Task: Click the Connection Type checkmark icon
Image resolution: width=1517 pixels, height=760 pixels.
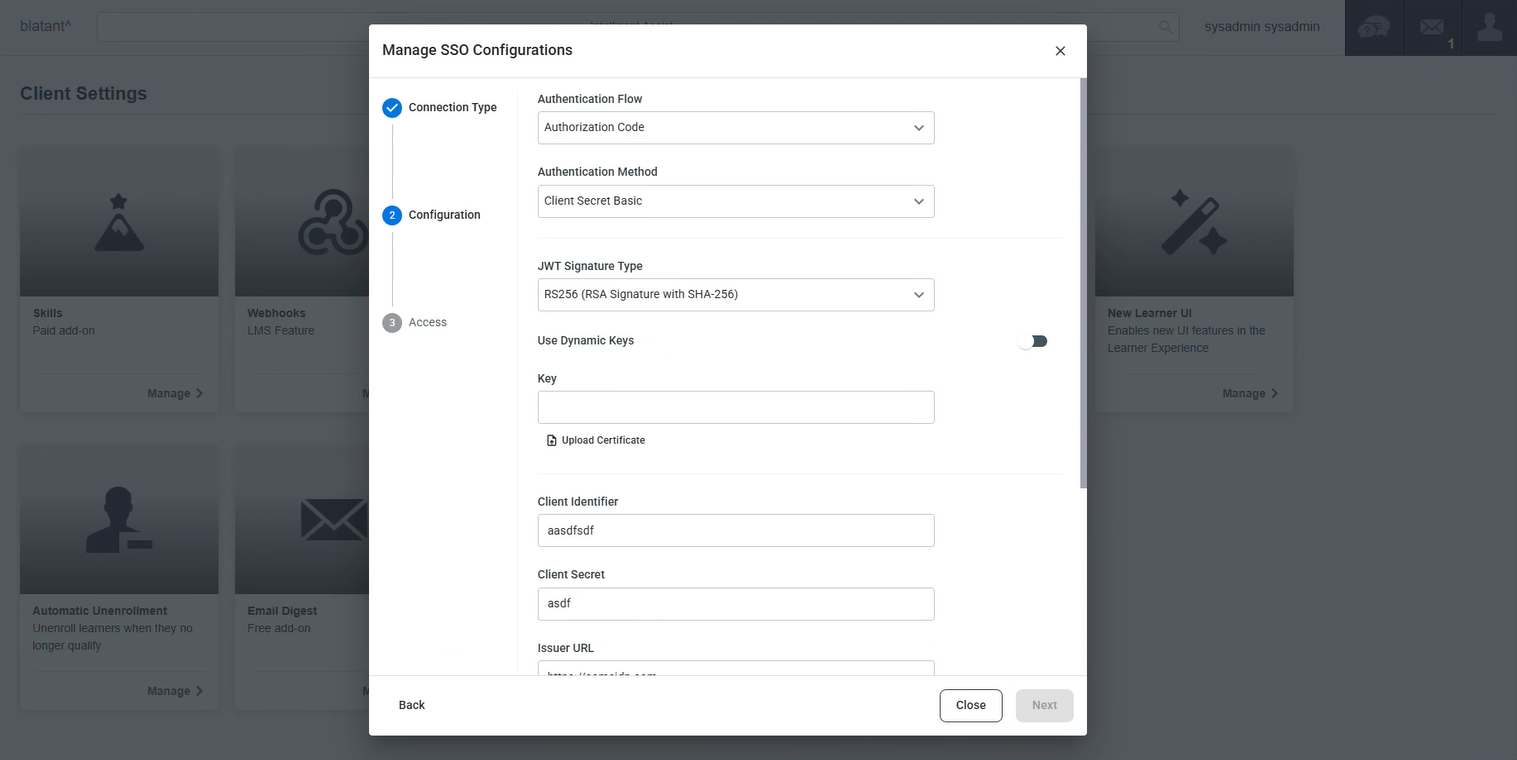Action: coord(392,108)
